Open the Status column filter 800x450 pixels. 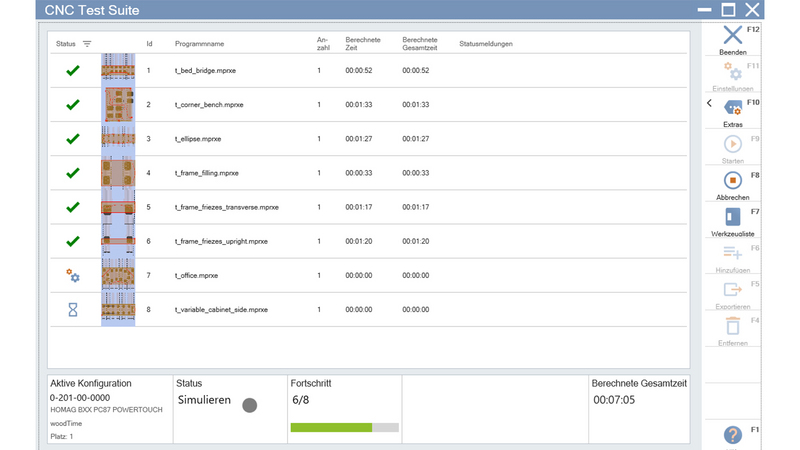pyautogui.click(x=87, y=44)
